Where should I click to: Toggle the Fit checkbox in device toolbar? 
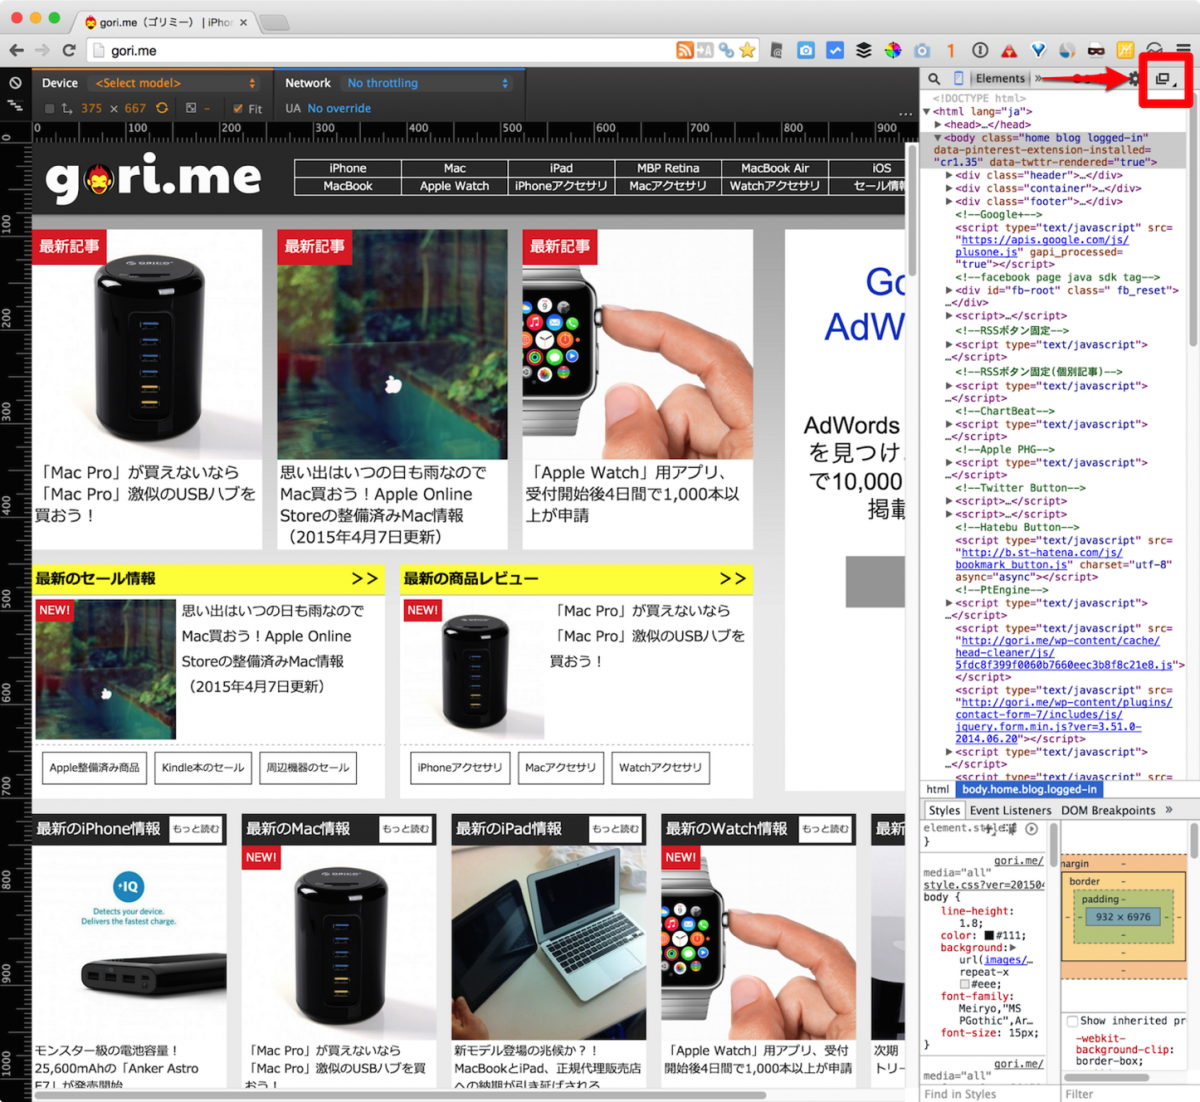237,107
